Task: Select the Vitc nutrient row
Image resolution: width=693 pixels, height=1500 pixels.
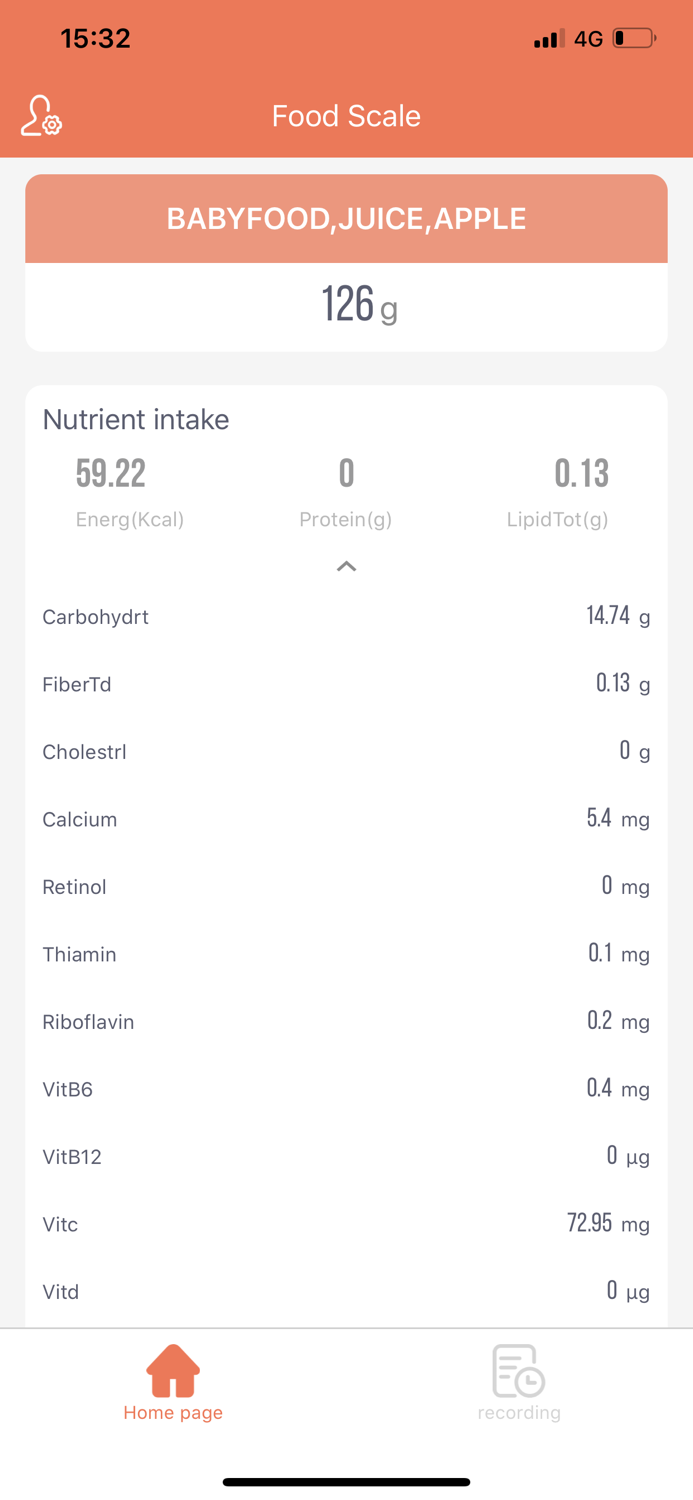Action: coord(346,1224)
